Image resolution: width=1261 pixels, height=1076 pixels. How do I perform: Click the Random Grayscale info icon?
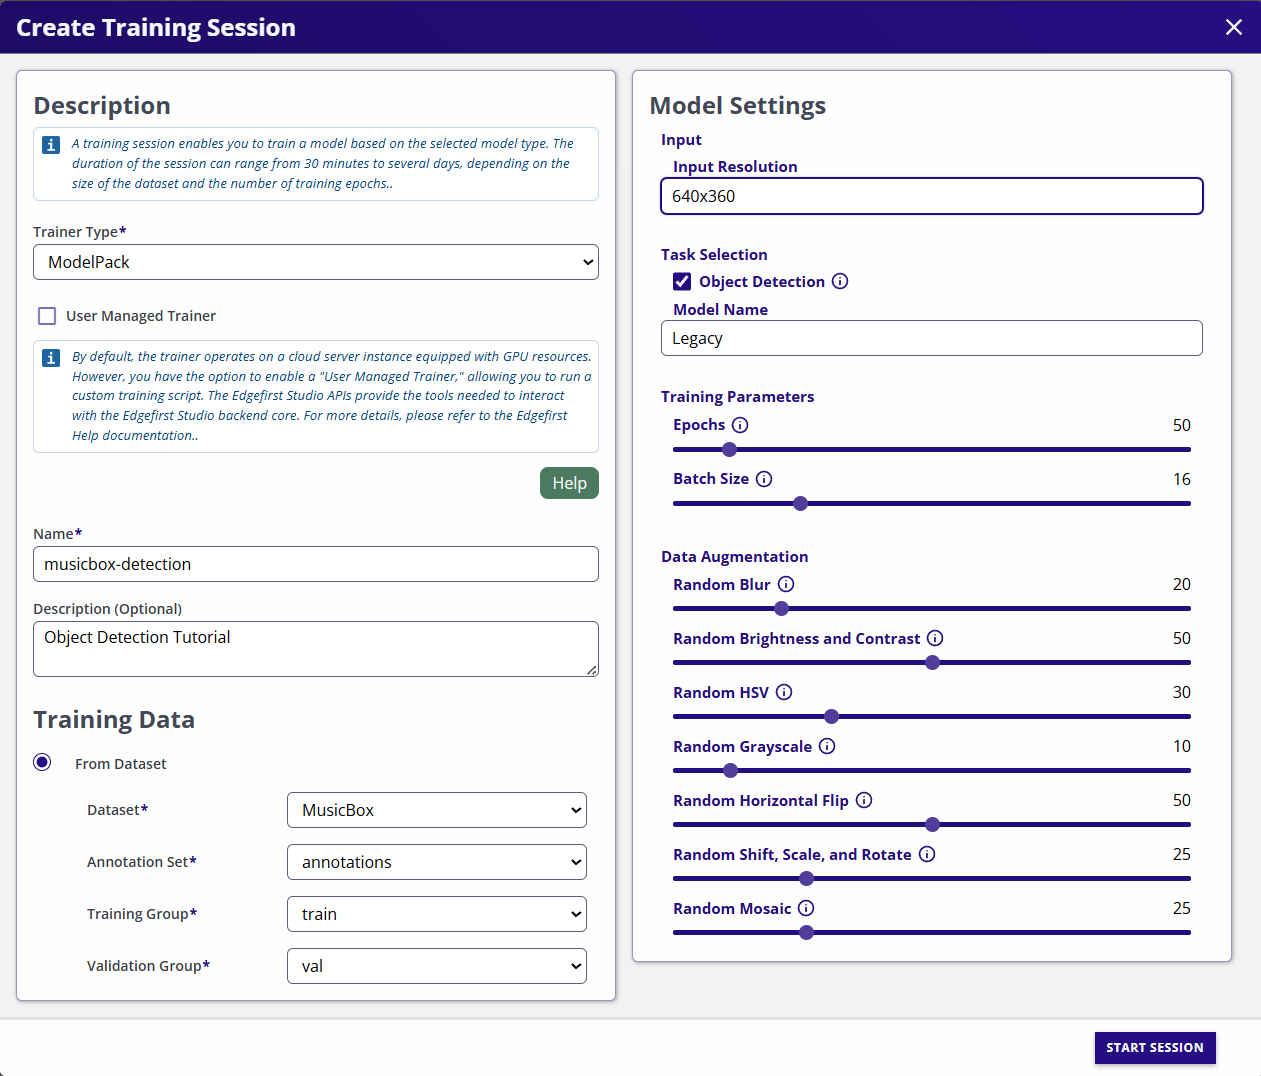(x=827, y=746)
